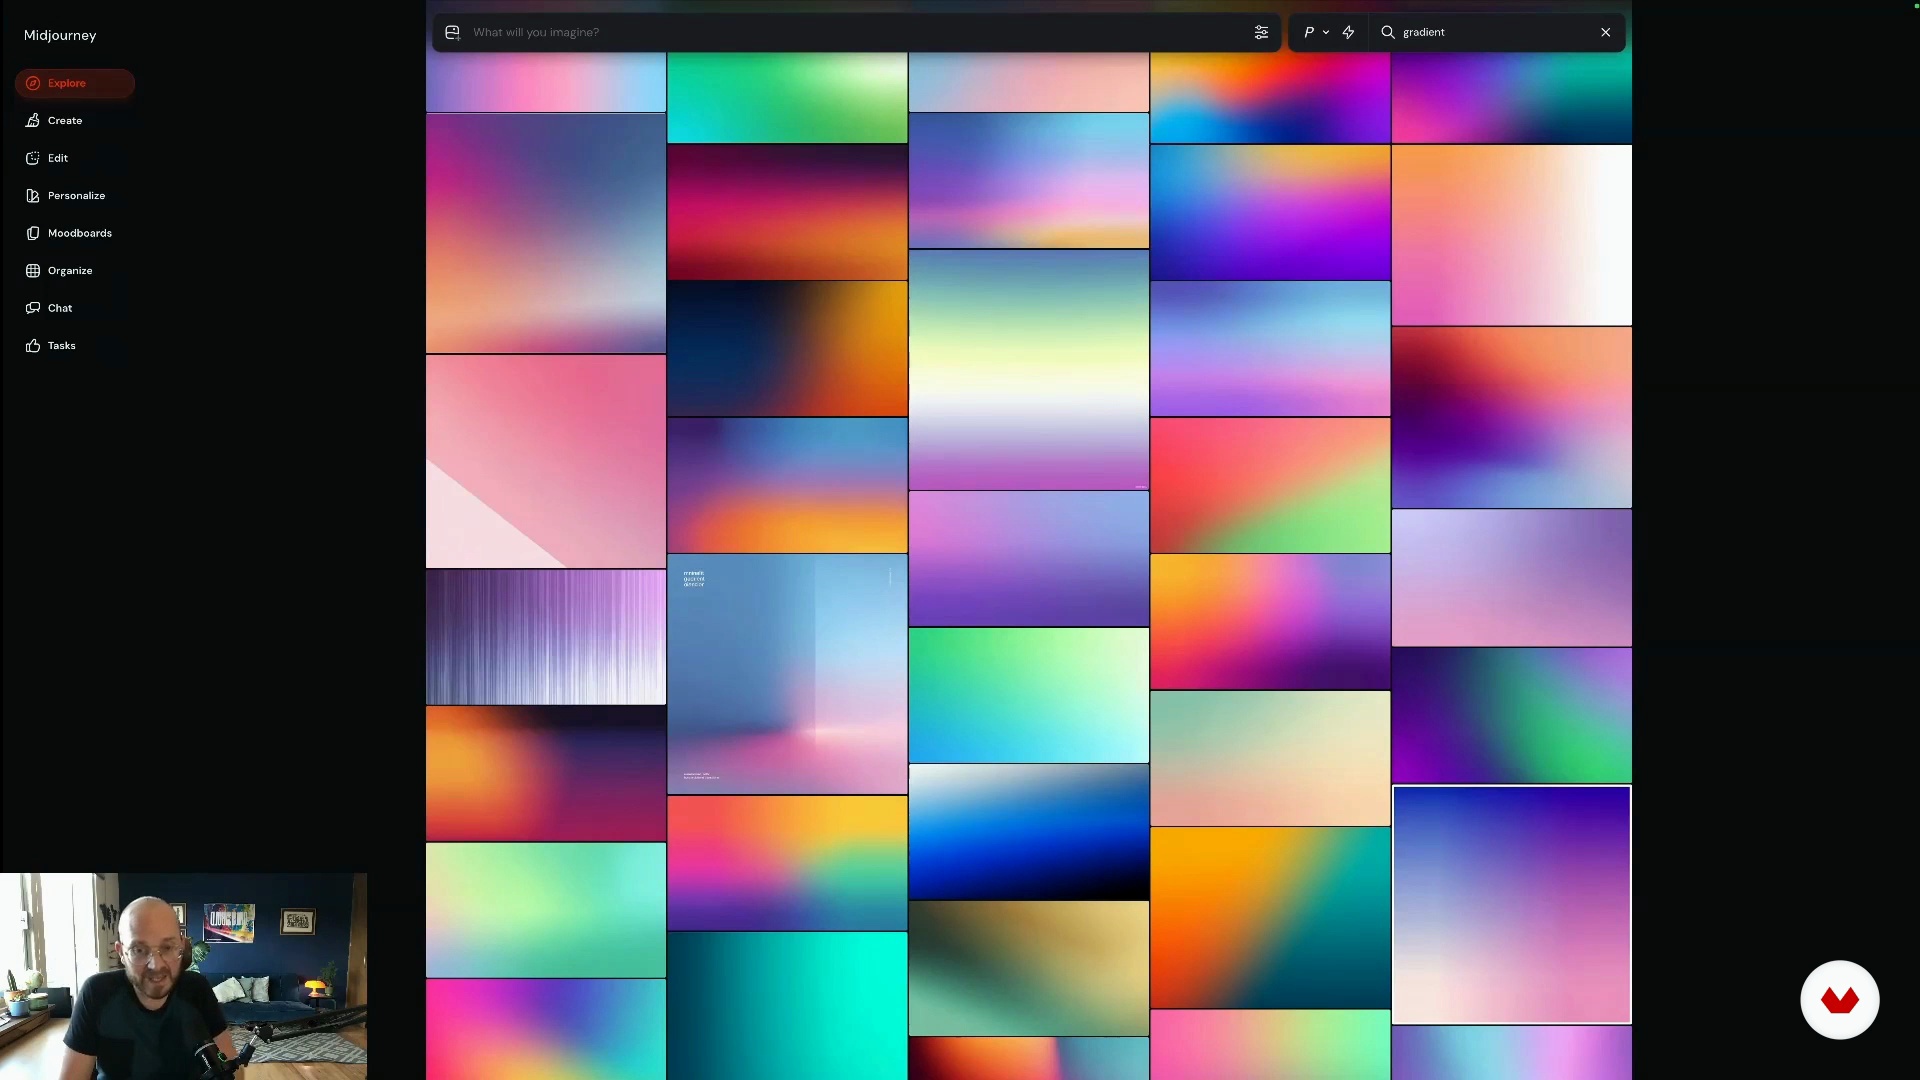Open prompt settings sliders icon

click(1261, 32)
